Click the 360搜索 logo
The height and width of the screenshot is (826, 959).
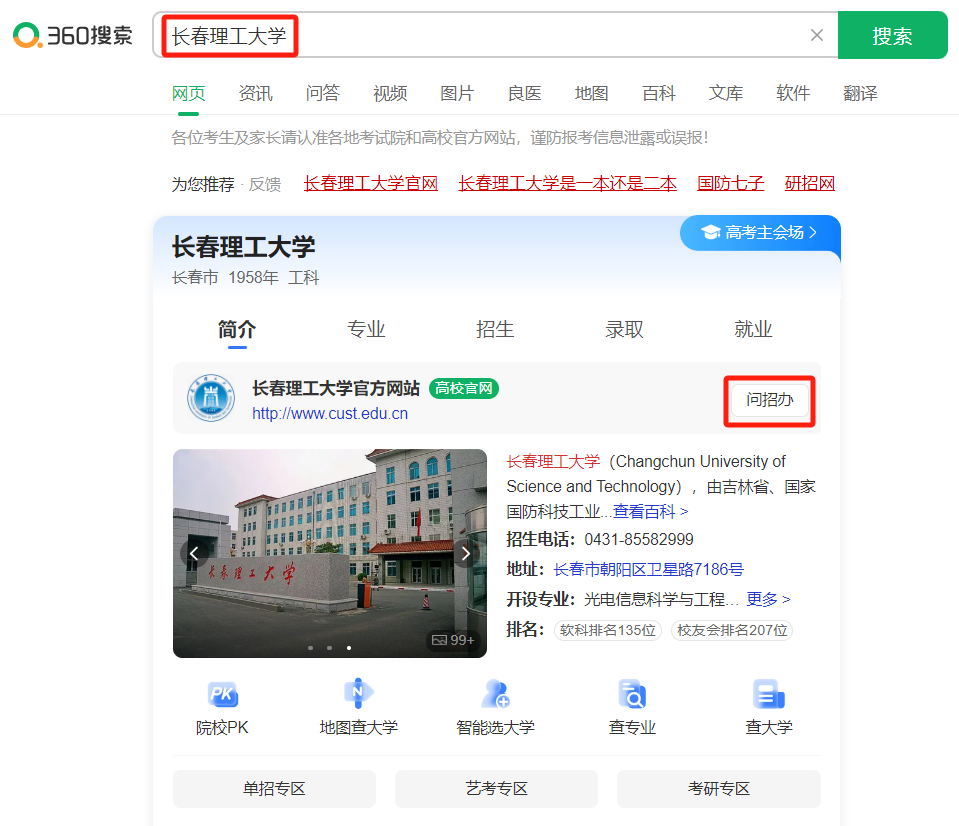click(x=73, y=36)
